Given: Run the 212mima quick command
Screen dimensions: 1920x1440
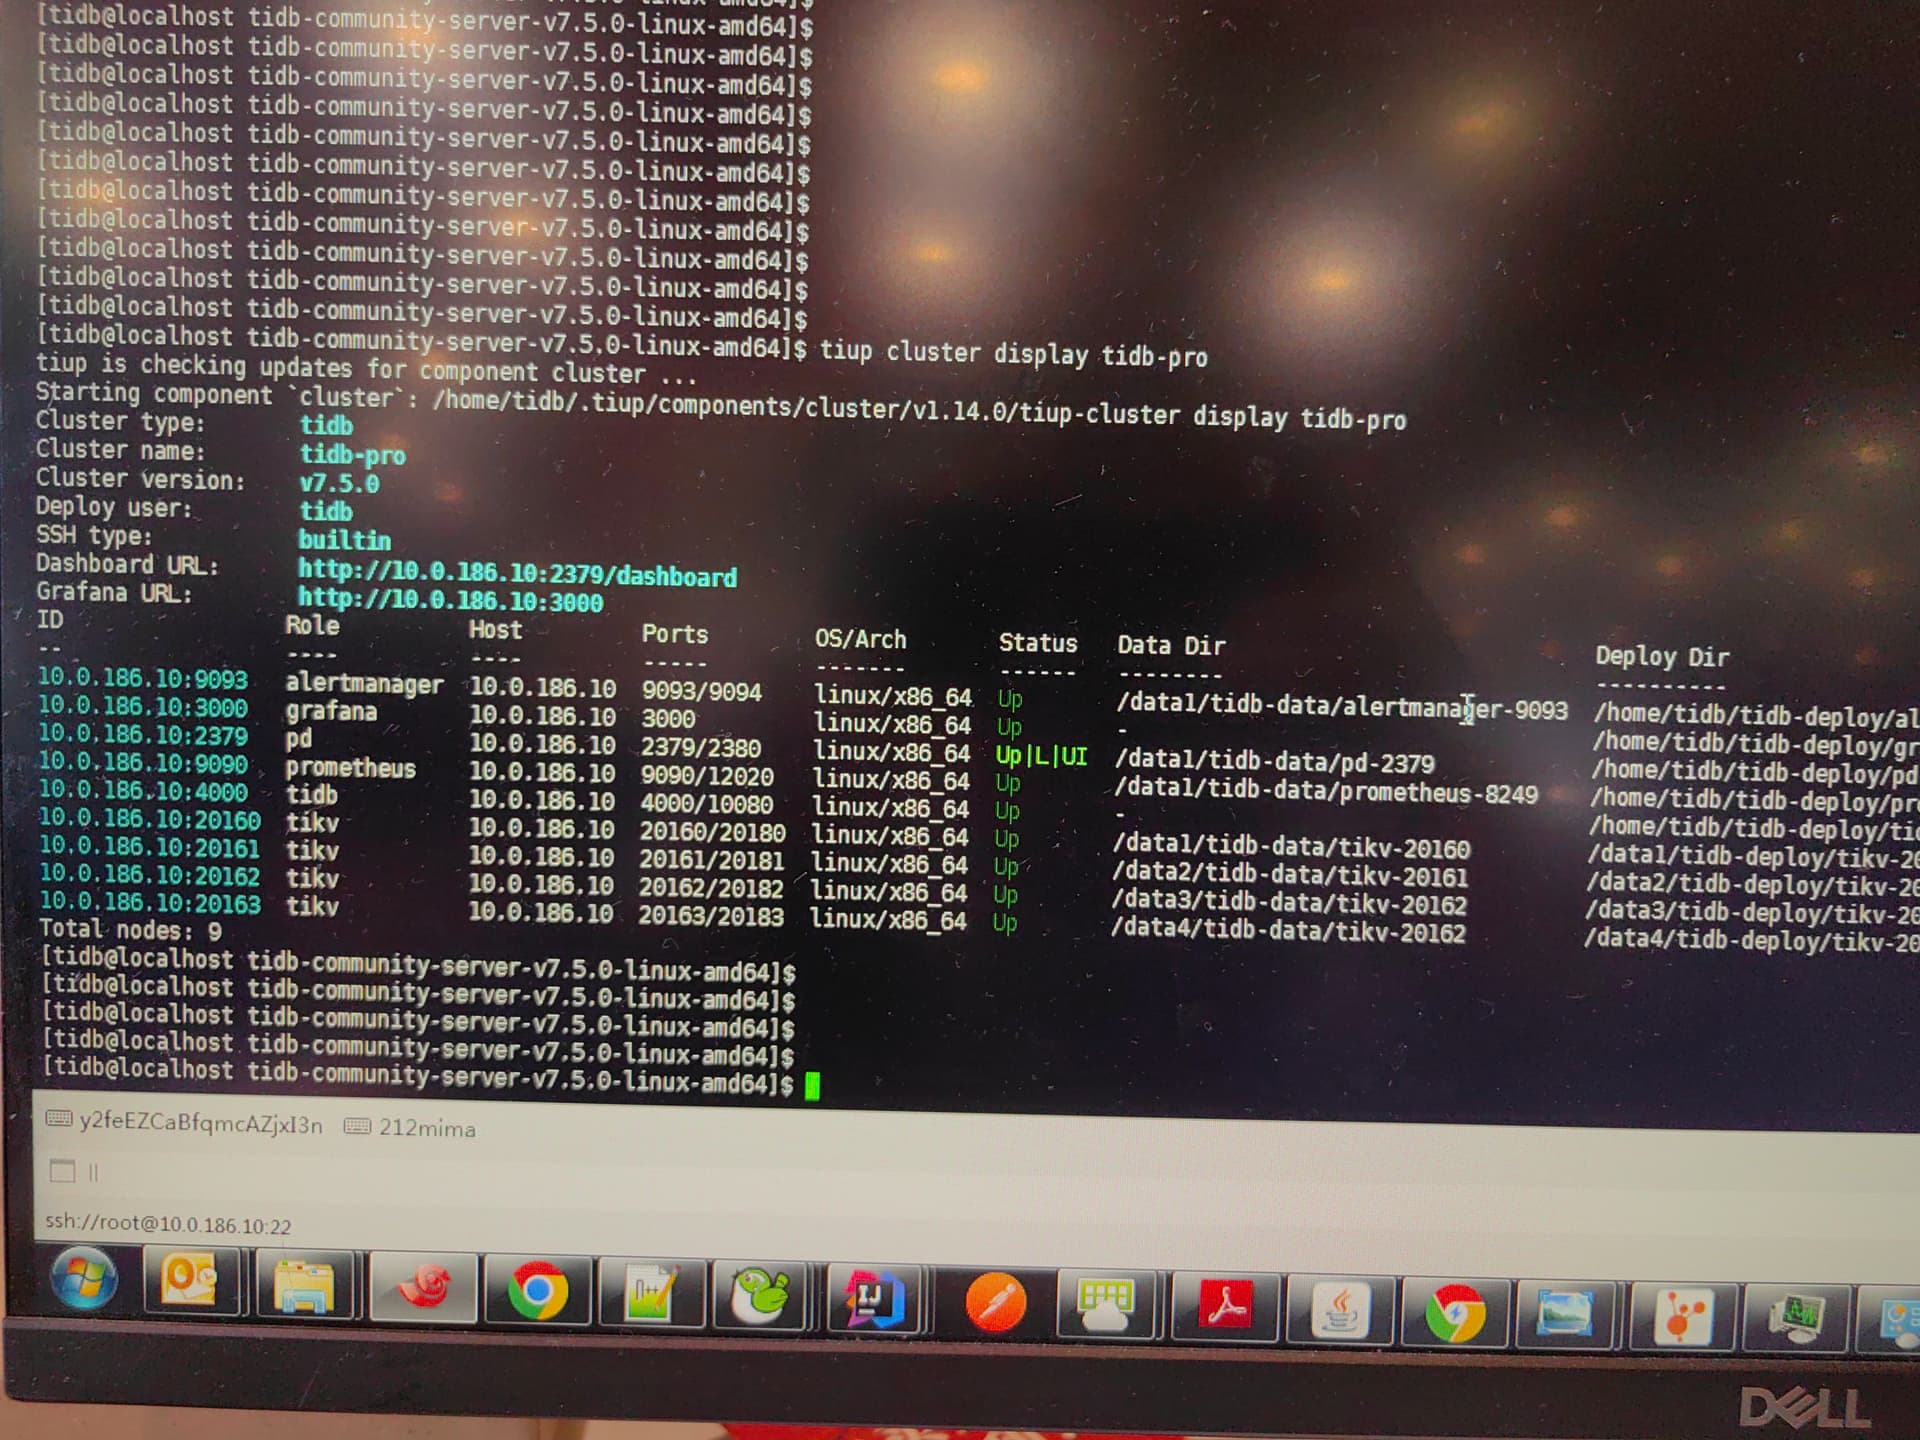Looking at the screenshot, I should pos(410,1127).
